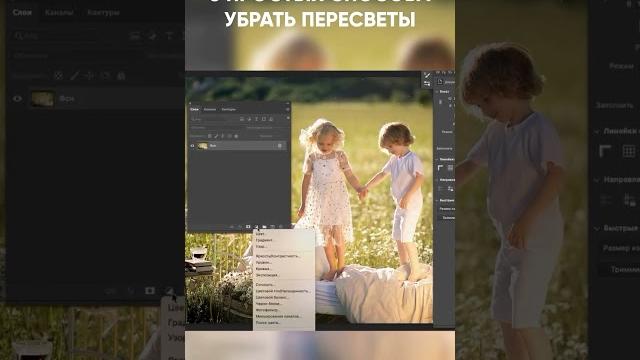This screenshot has height=360, width=640.
Task: Click ruler icon in enlarged background properties
Action: coord(605,151)
